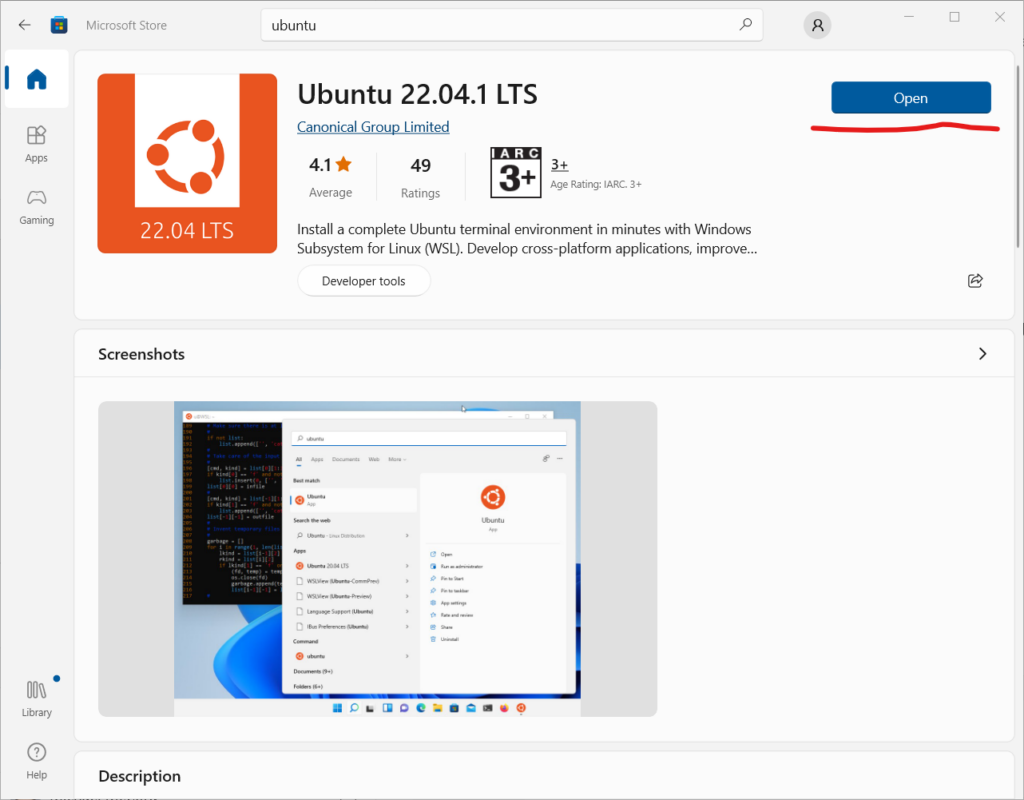This screenshot has width=1024, height=800.
Task: Click the search magnifier icon
Action: 745,25
